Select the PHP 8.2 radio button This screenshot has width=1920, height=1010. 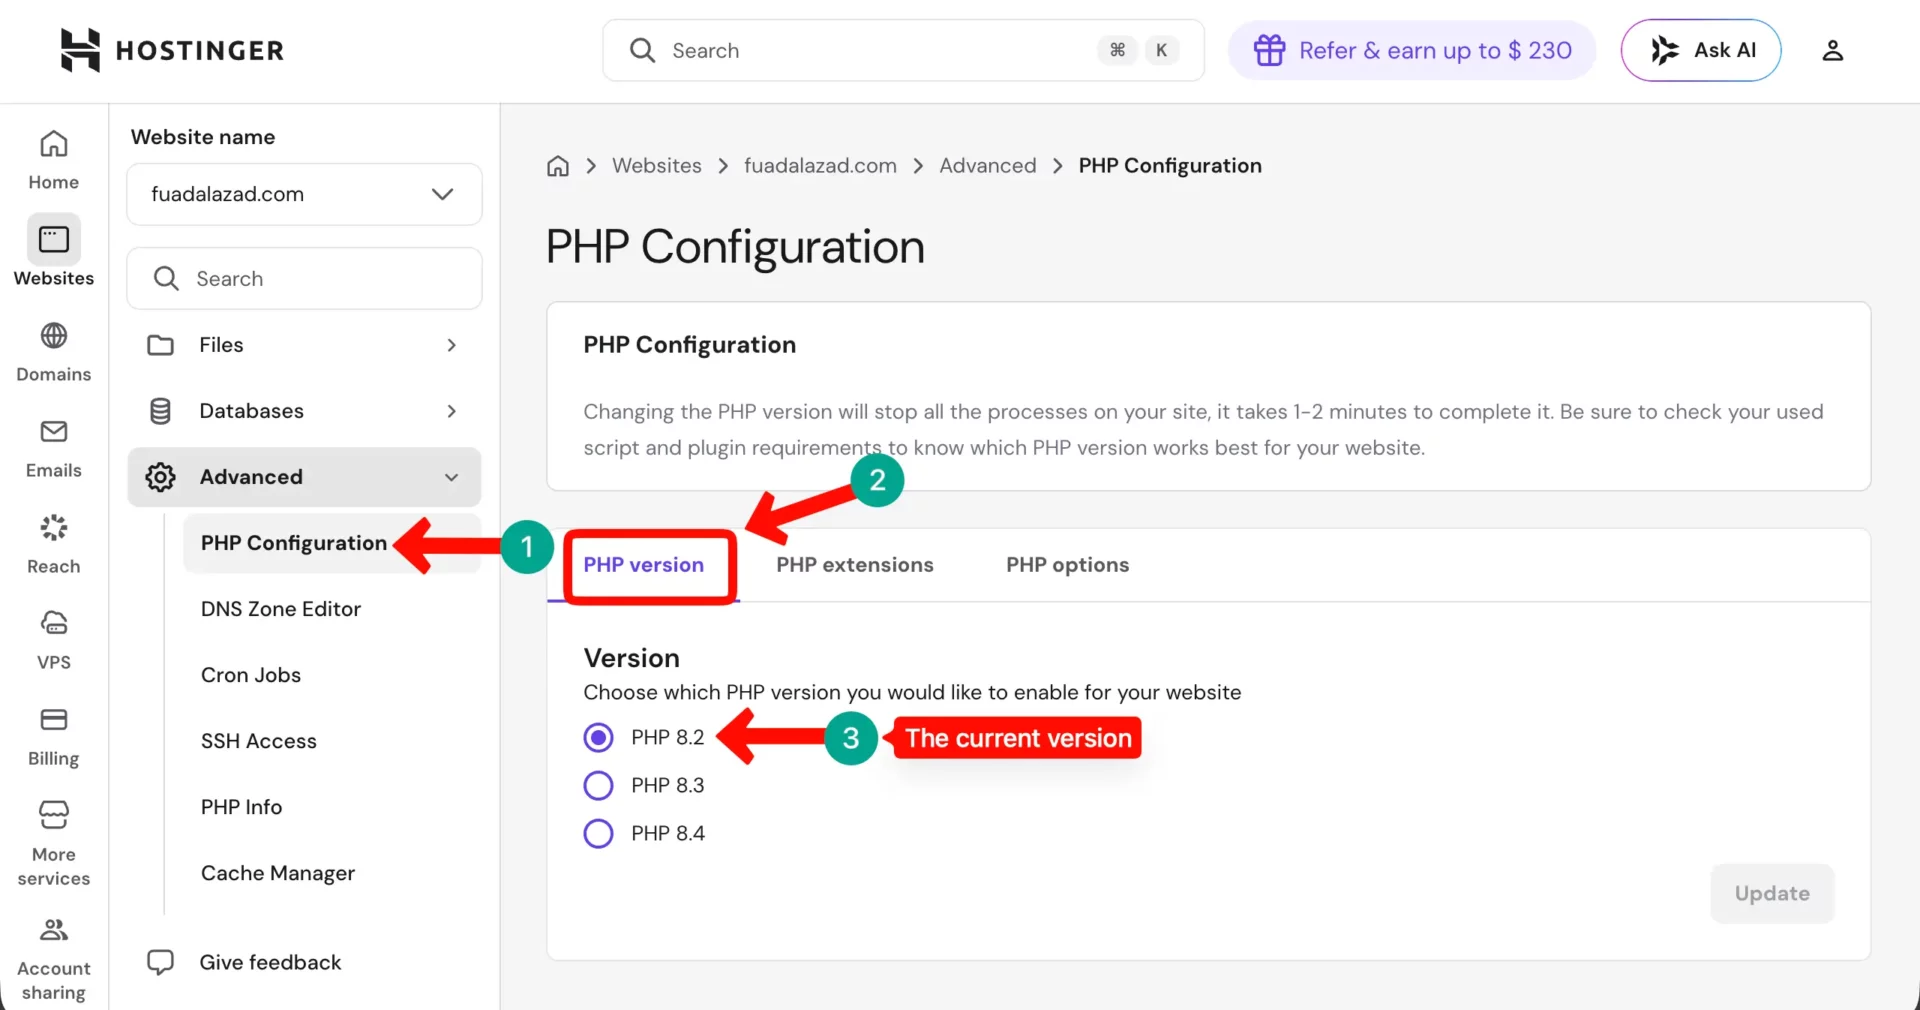coord(598,737)
